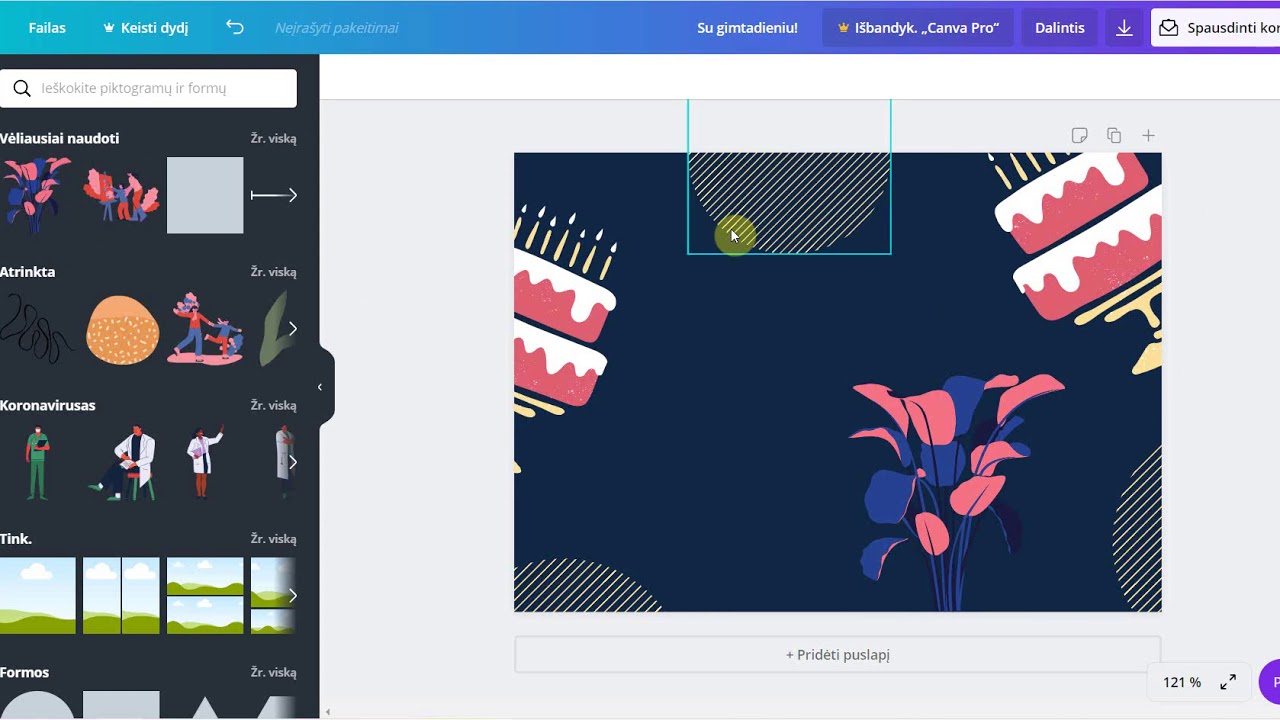Choose the two-column landscape grid

pos(121,596)
